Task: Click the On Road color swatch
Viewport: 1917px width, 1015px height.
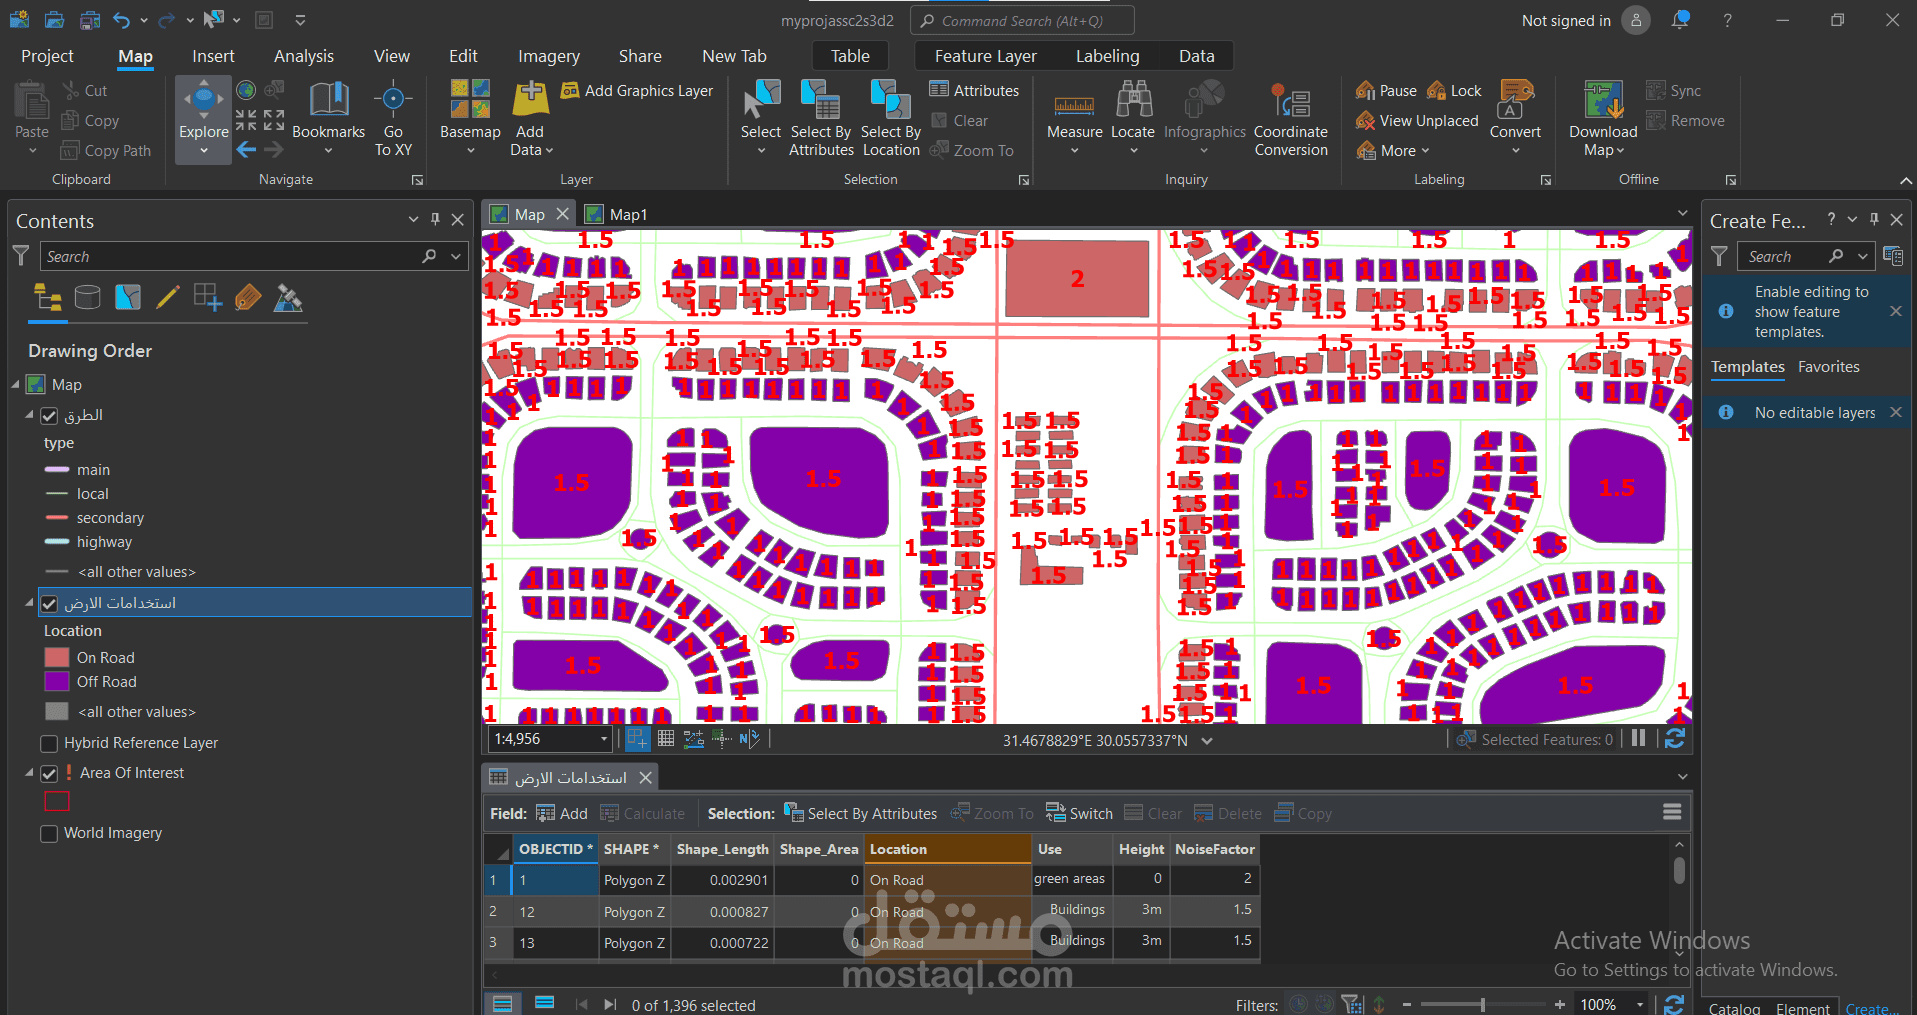Action: 56,657
